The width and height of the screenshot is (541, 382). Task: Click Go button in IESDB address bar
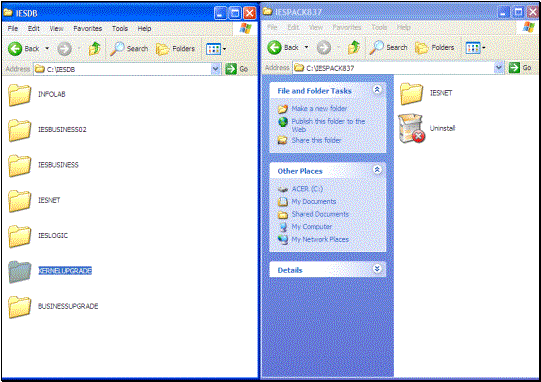pyautogui.click(x=237, y=69)
